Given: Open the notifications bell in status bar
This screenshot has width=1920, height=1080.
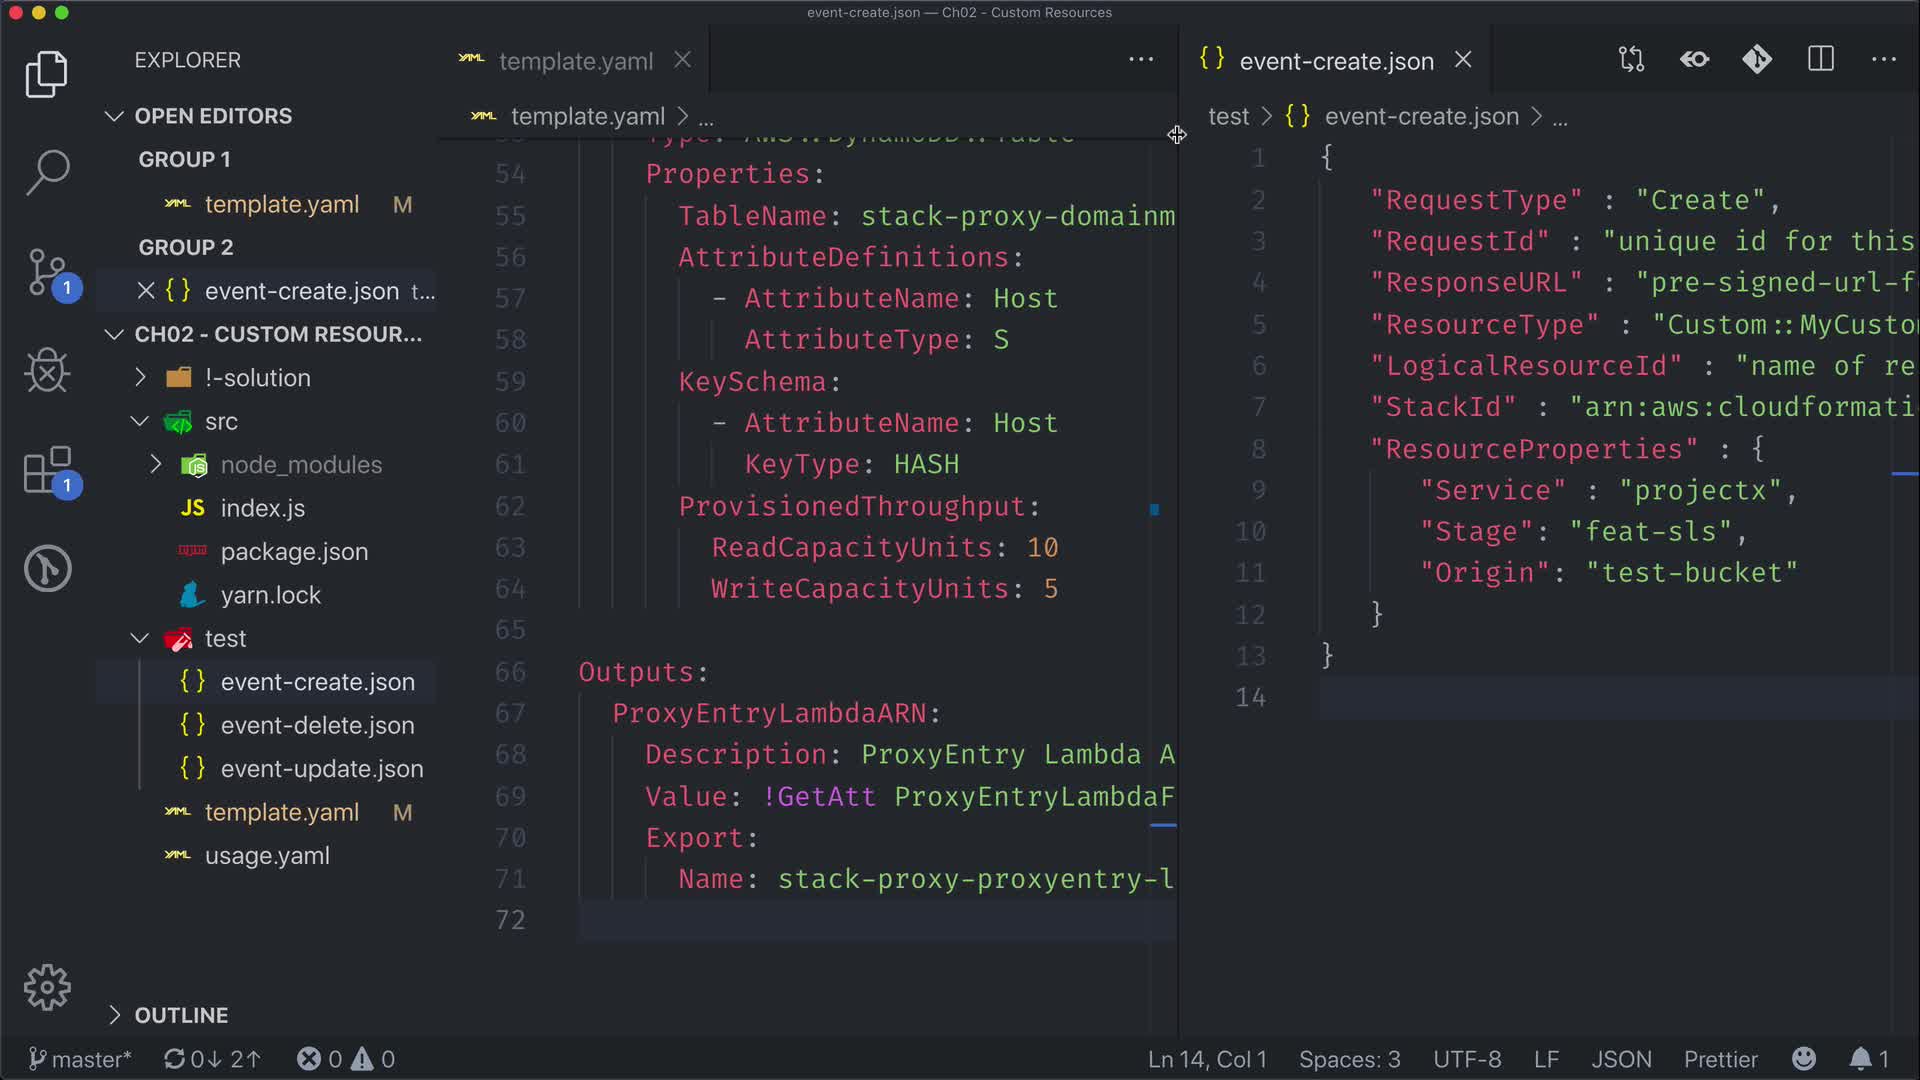Looking at the screenshot, I should click(x=1860, y=1059).
